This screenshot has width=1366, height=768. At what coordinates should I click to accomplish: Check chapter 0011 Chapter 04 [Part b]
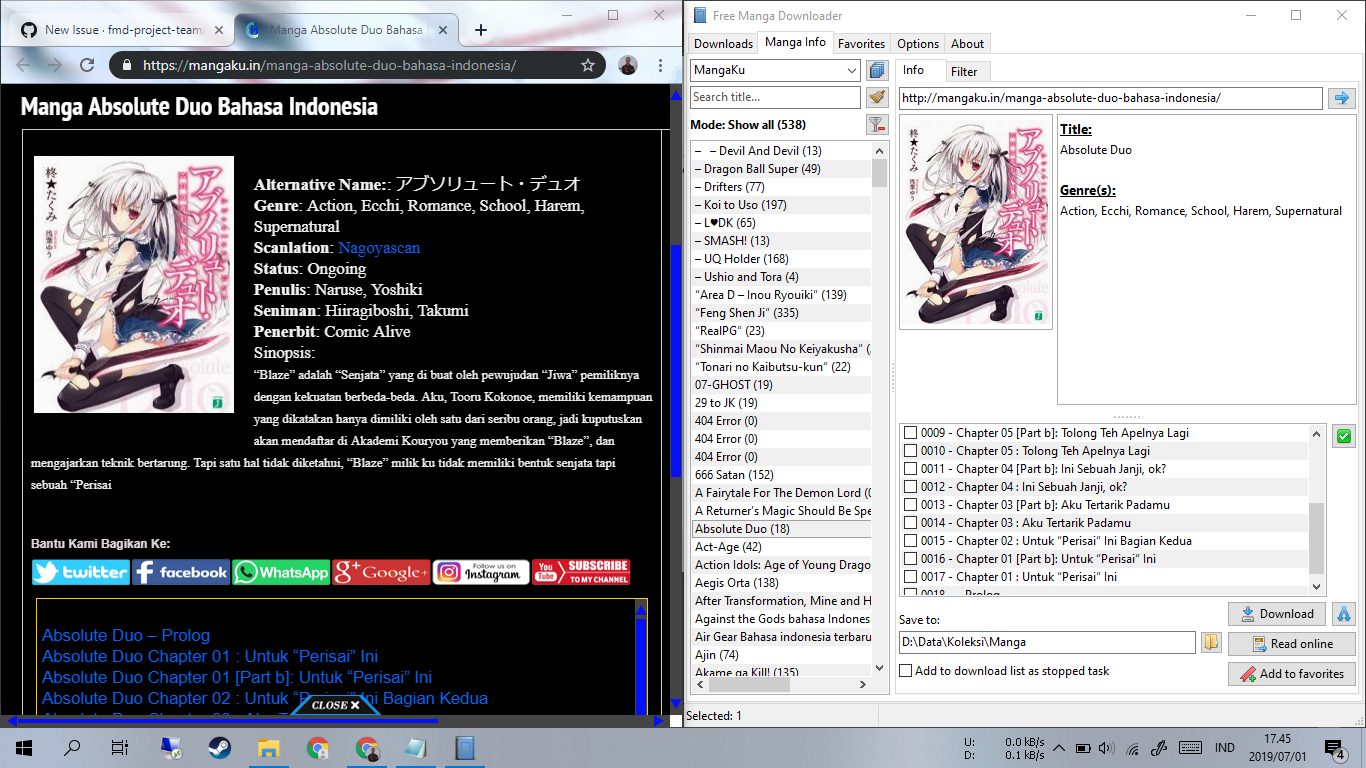pos(910,469)
